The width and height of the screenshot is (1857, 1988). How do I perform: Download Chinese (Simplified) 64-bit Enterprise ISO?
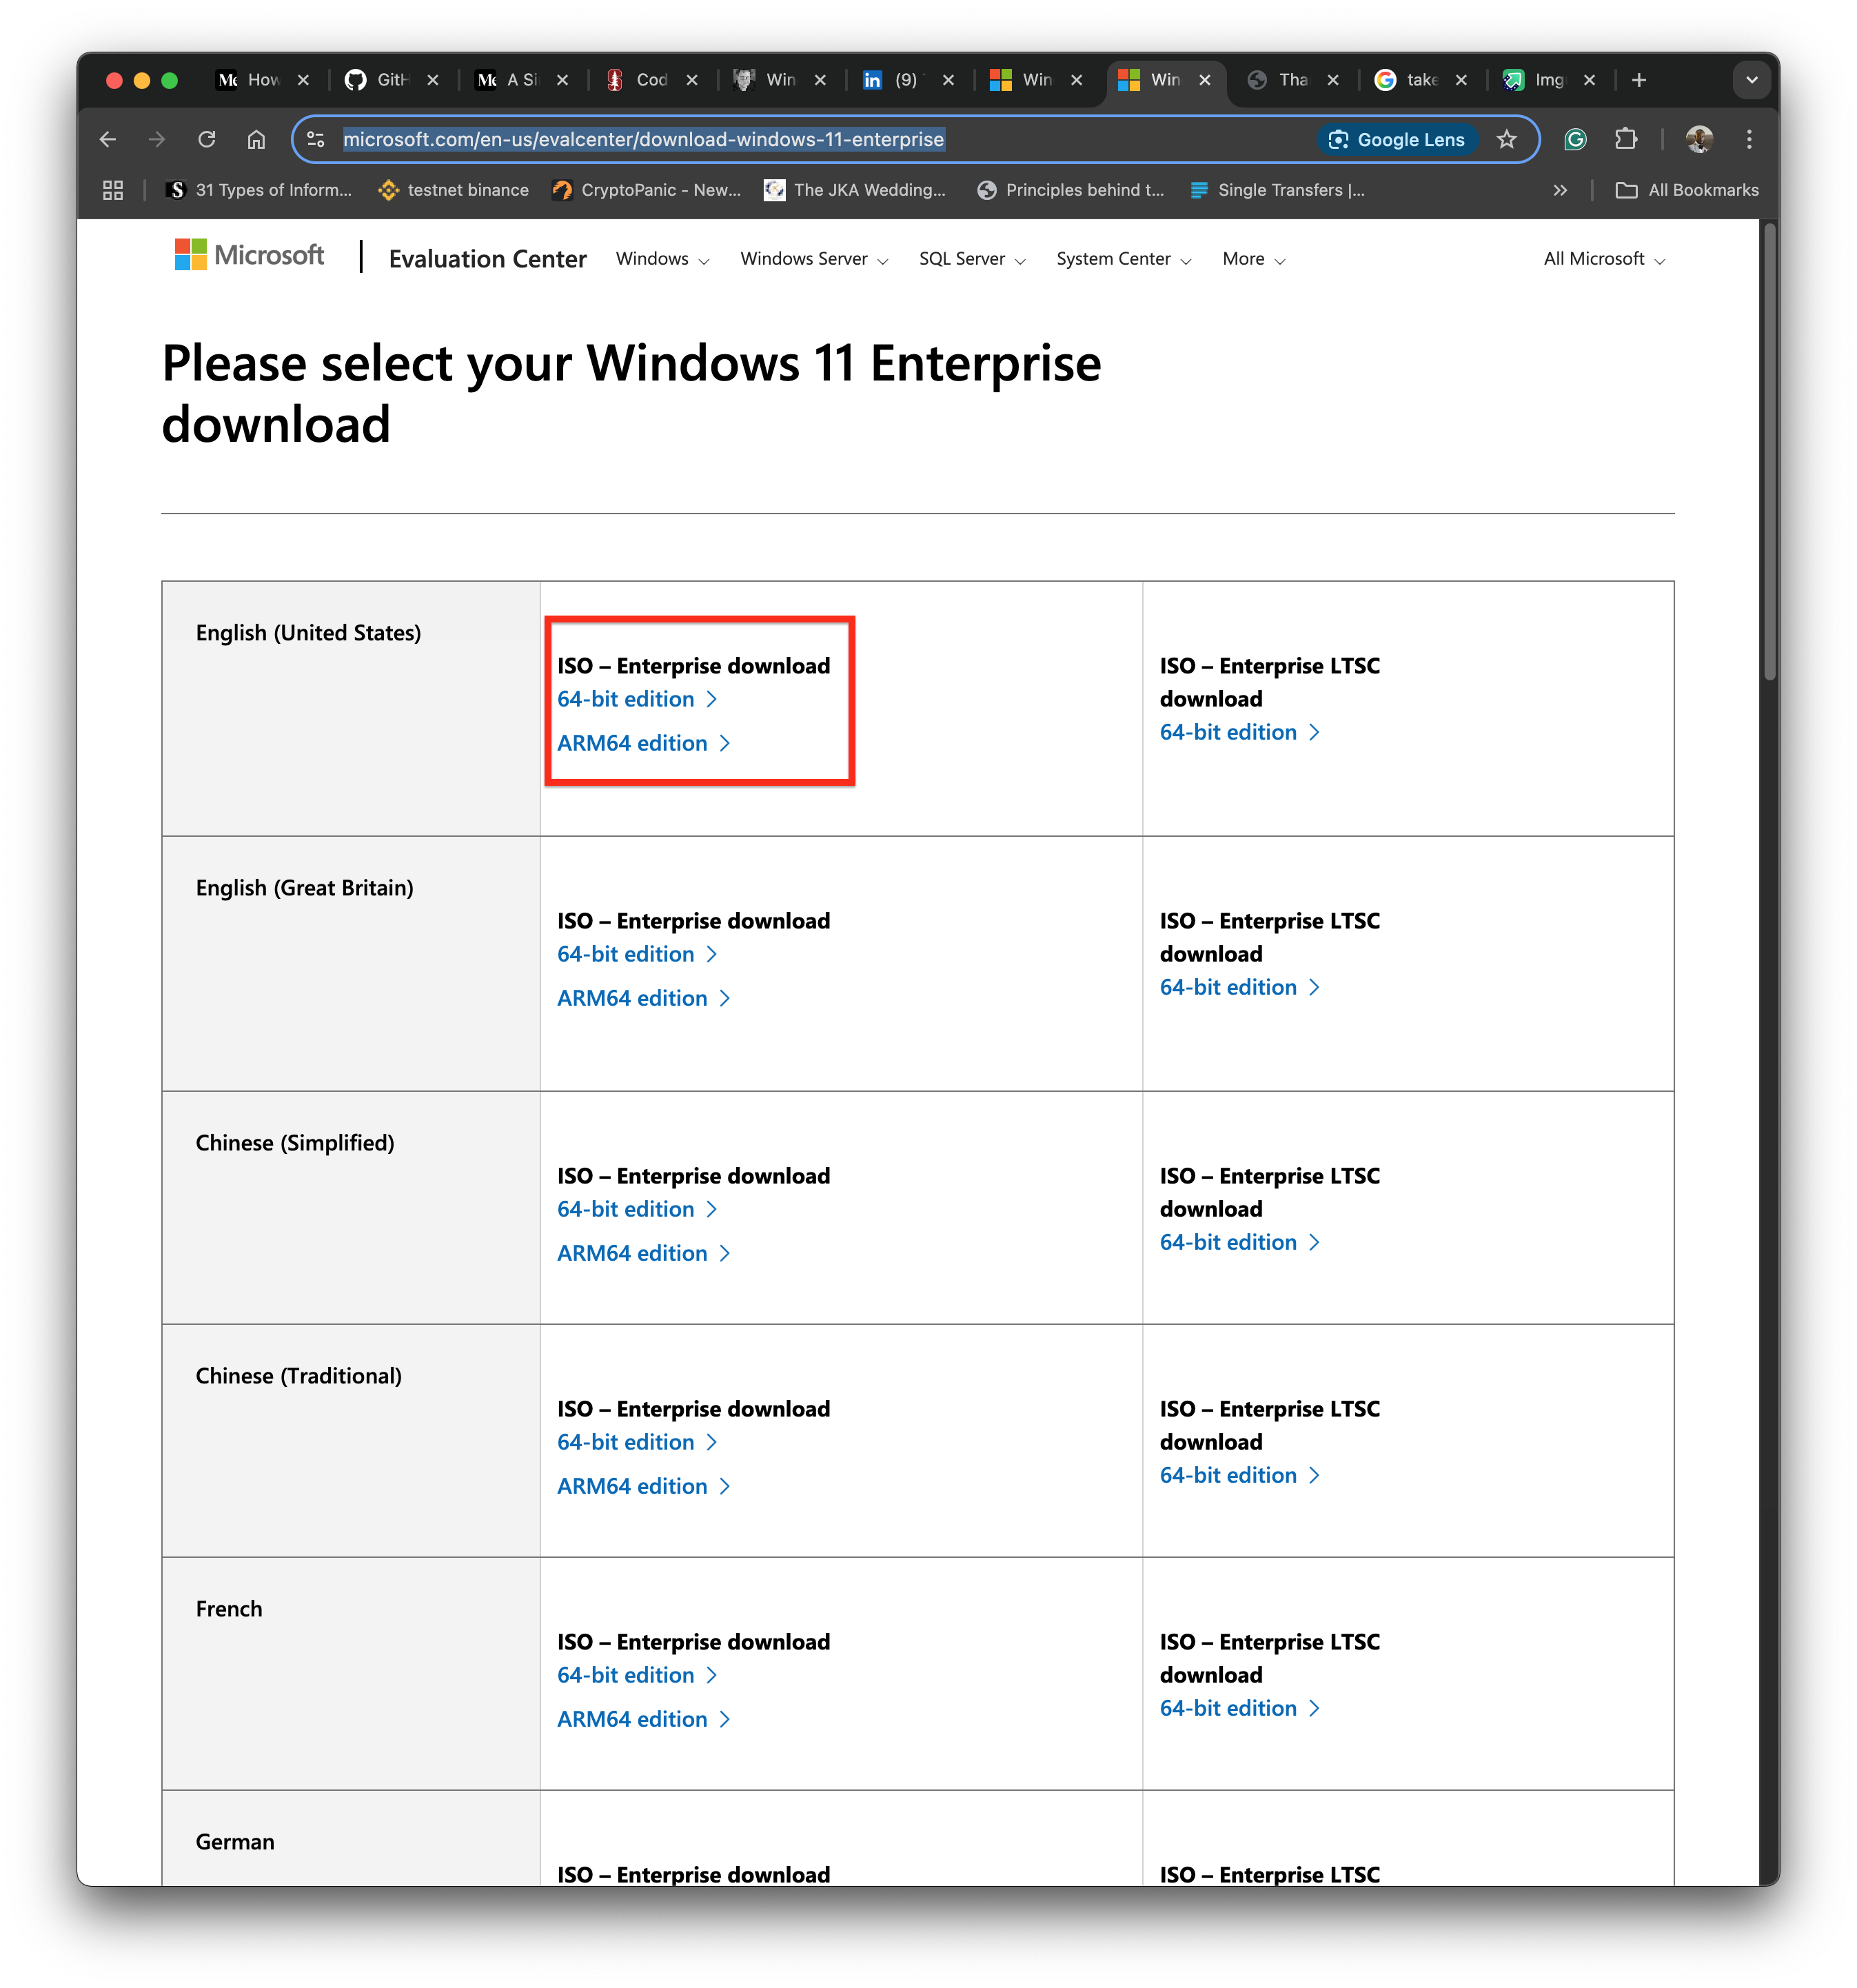coord(637,1209)
